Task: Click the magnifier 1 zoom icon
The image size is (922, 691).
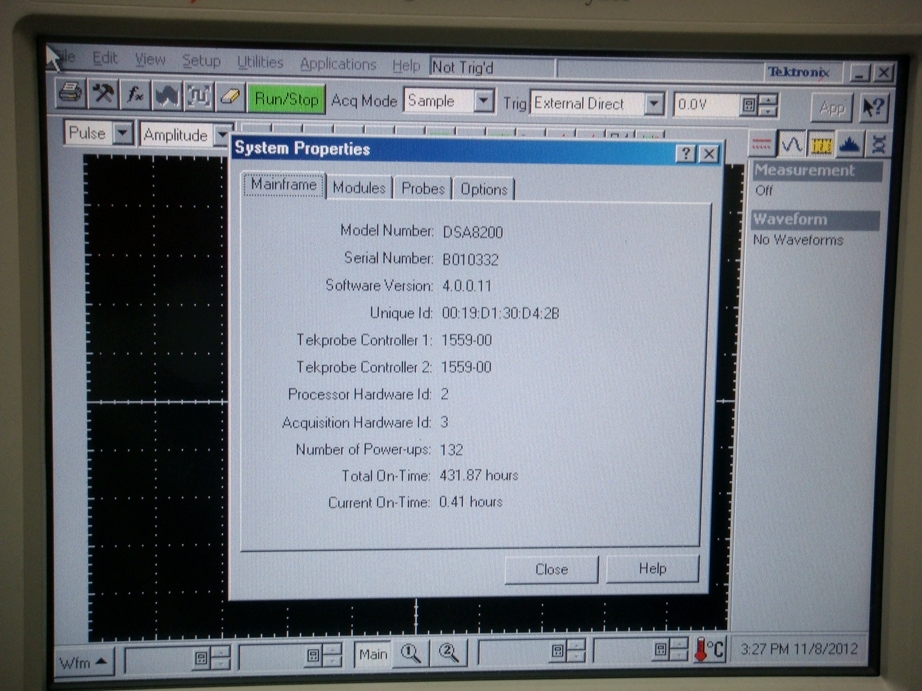Action: pyautogui.click(x=411, y=653)
